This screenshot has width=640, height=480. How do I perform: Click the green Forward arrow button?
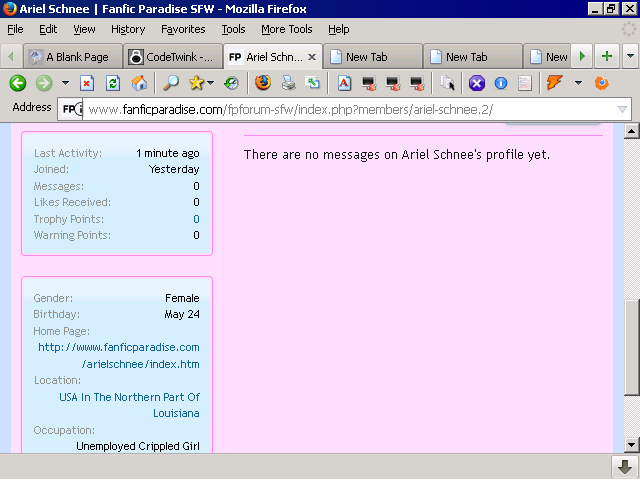pyautogui.click(x=44, y=83)
